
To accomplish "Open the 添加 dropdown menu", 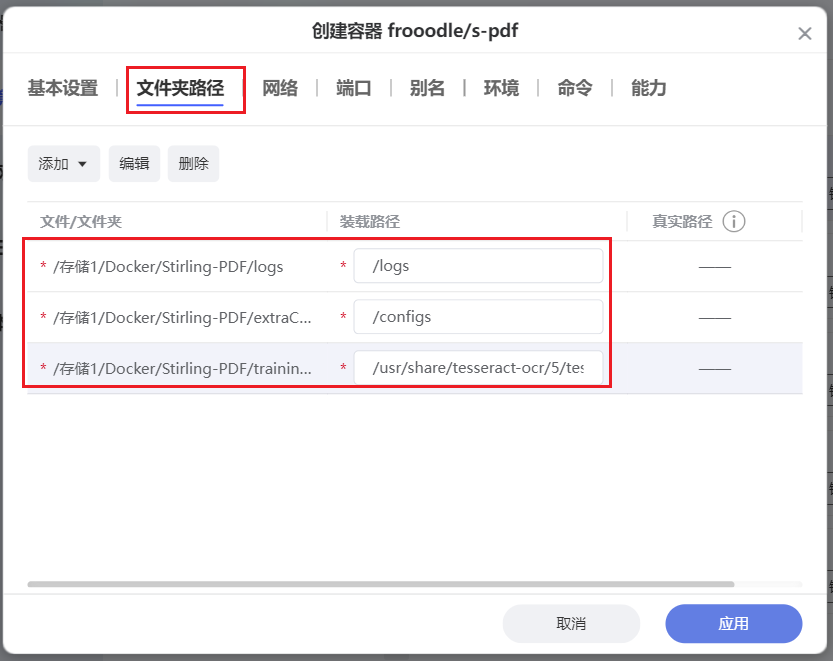I will pos(63,164).
